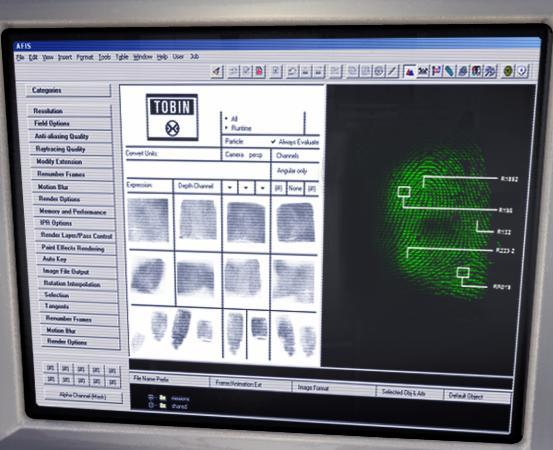The image size is (553, 450).
Task: Click the None button in channel row
Action: click(295, 188)
